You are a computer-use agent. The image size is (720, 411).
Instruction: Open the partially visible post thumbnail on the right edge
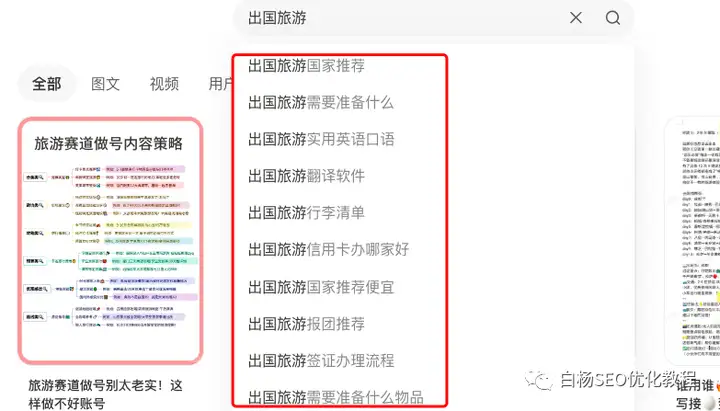693,241
